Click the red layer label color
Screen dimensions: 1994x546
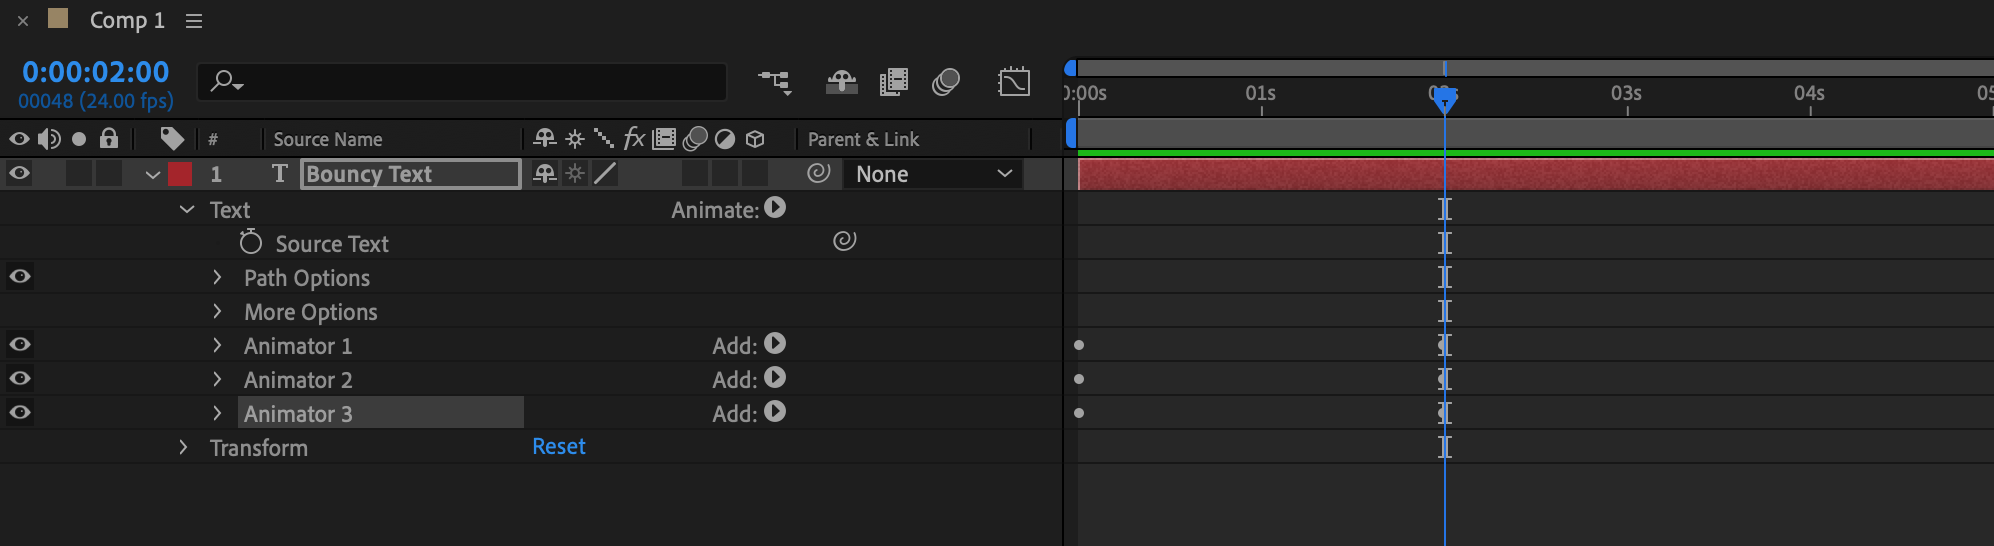180,174
